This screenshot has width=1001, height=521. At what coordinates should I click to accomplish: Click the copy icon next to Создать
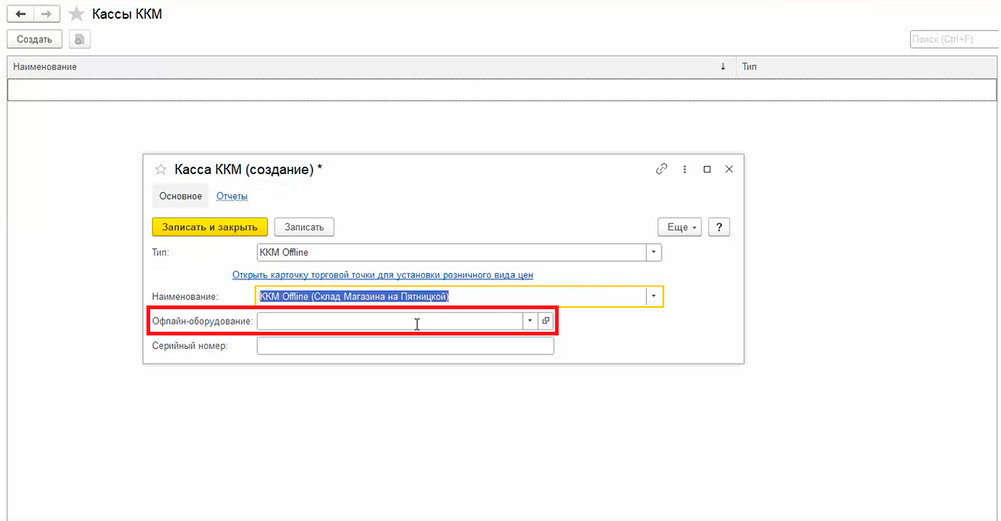[x=80, y=39]
